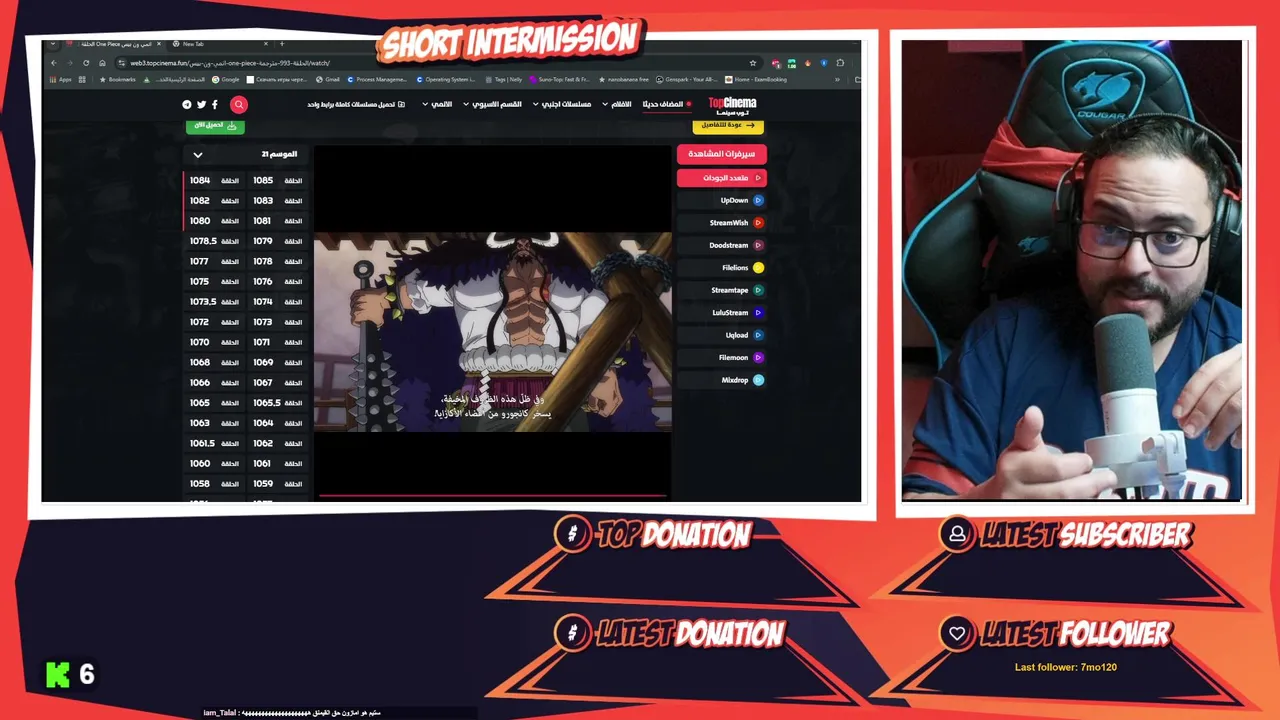1280x720 pixels.
Task: Select the Filelions yellow server icon
Action: click(x=758, y=268)
